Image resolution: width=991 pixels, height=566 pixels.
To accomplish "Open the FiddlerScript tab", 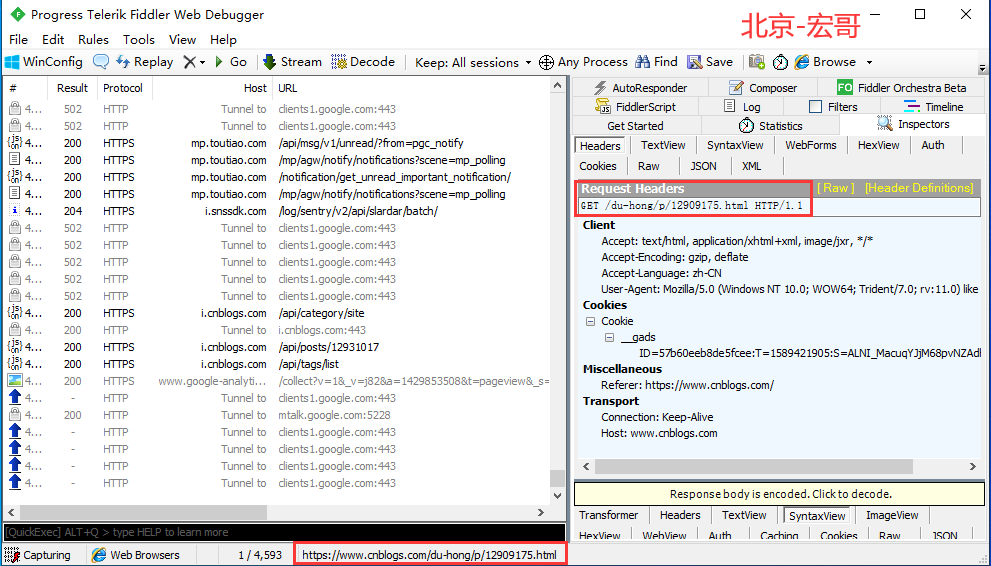I will coord(636,107).
